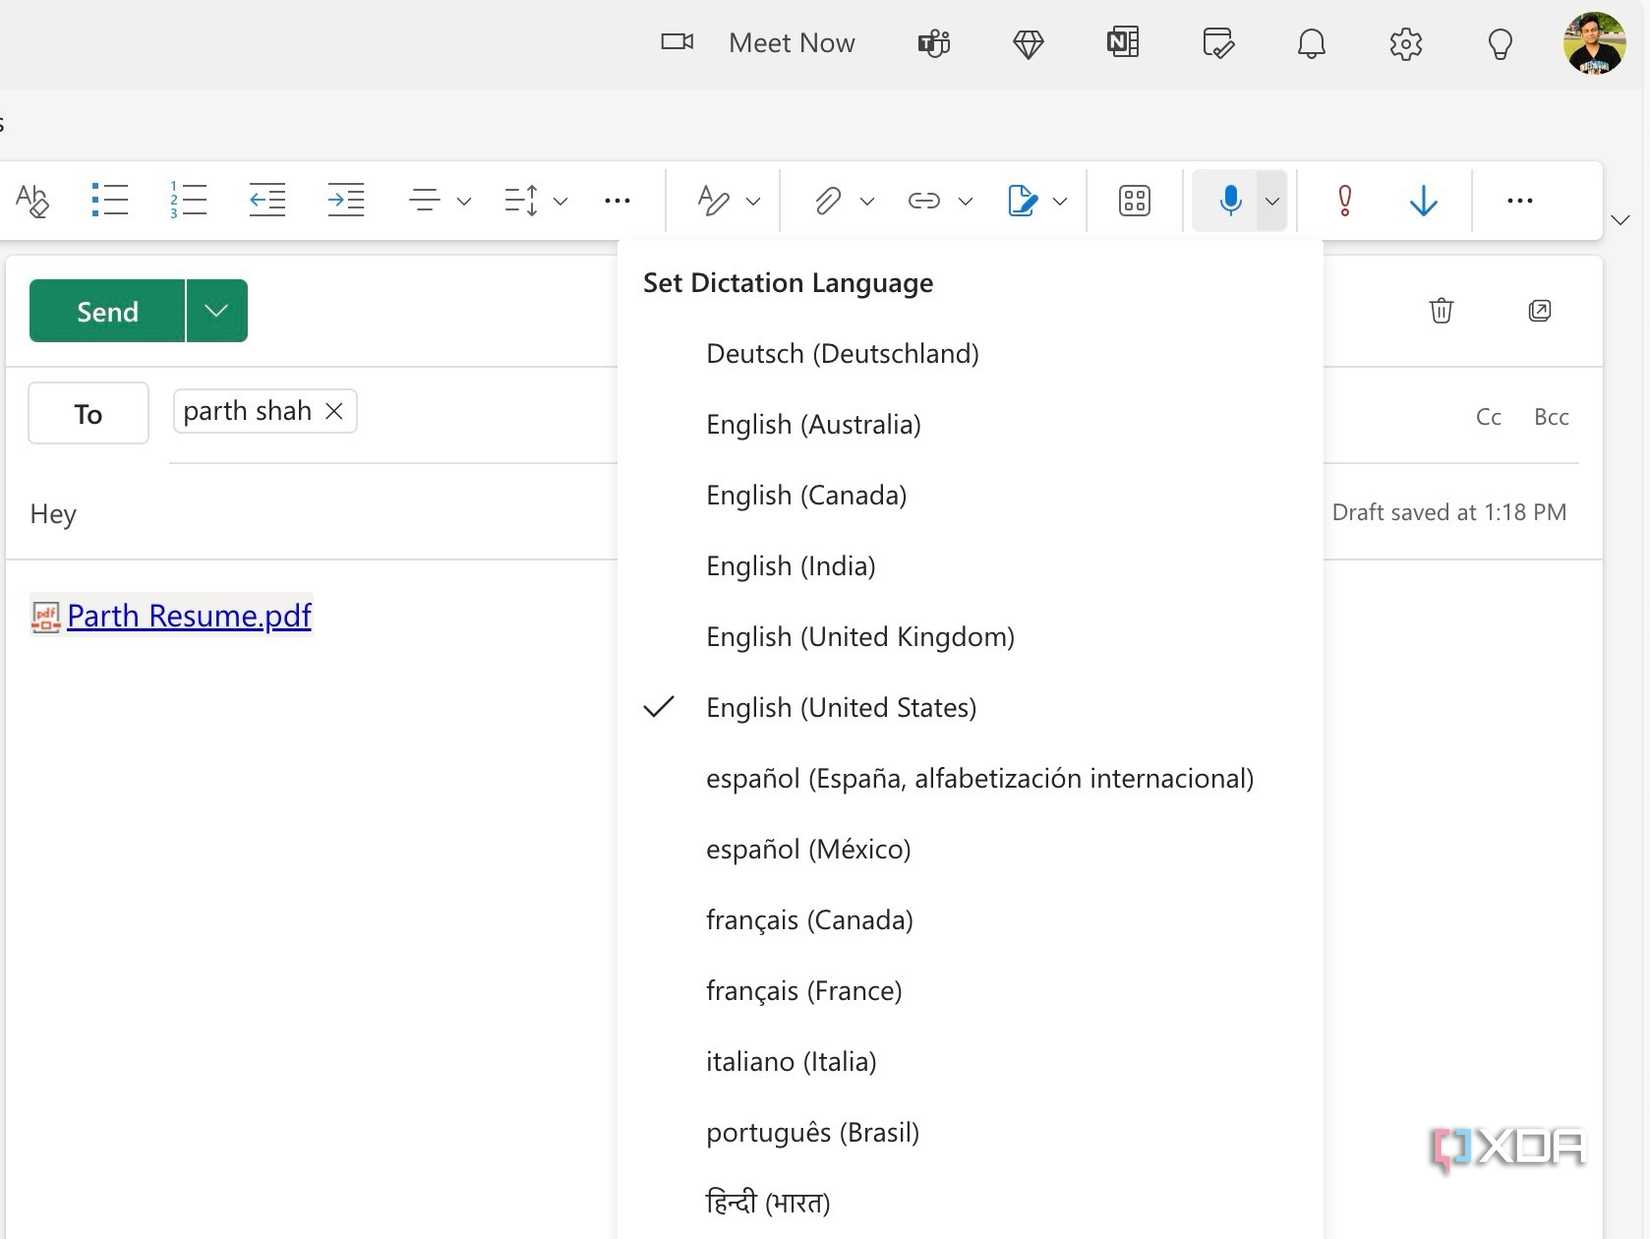Open more formatting options ellipsis
Viewport: 1650px width, 1239px height.
tap(618, 201)
